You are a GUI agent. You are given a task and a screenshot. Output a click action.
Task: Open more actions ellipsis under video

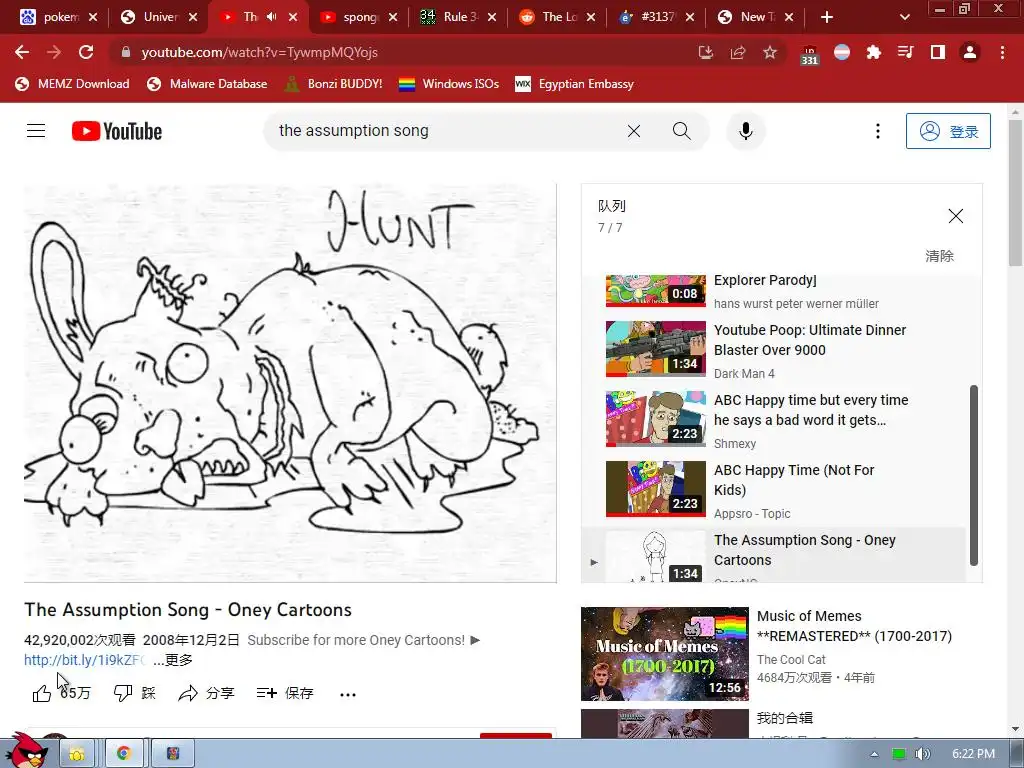[348, 694]
